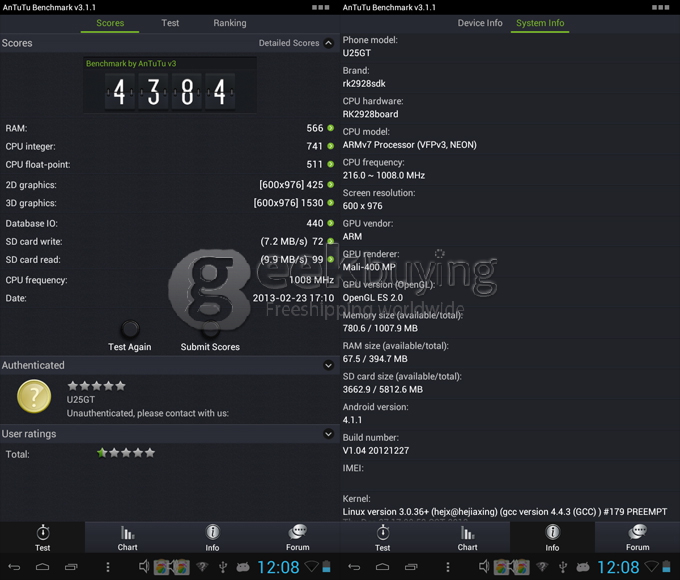Select the System Info tab
The height and width of the screenshot is (580, 680).
pos(540,23)
